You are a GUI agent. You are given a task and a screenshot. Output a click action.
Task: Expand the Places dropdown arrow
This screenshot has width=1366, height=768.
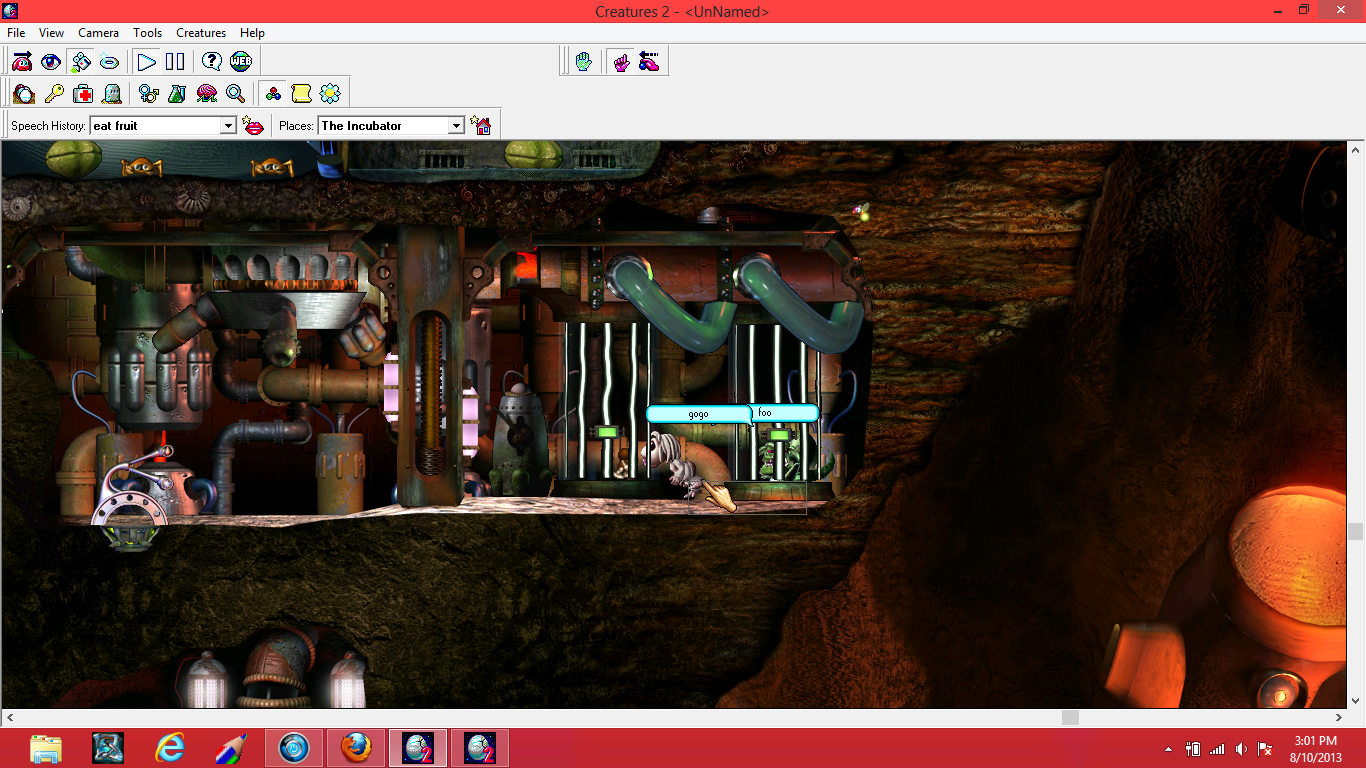(x=456, y=126)
